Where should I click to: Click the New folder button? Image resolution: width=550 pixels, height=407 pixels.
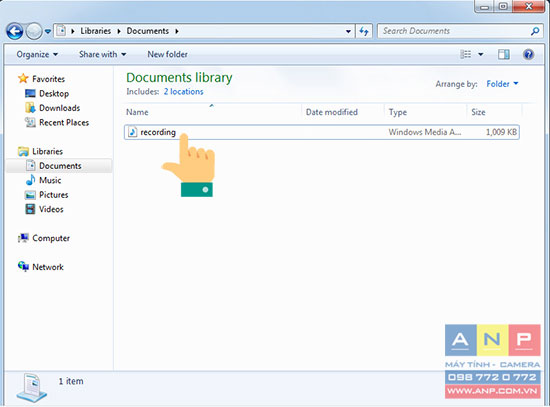point(167,54)
